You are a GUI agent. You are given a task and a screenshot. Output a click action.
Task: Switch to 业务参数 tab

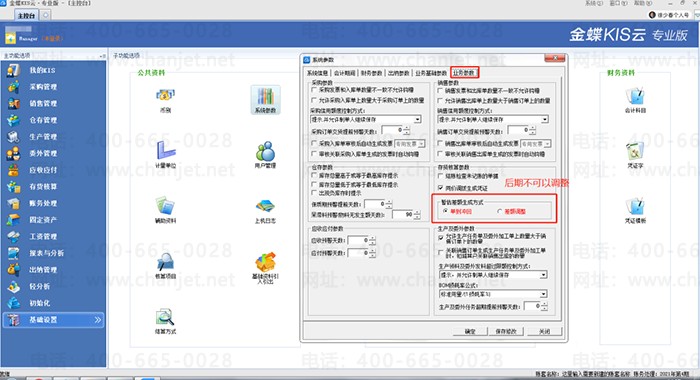pyautogui.click(x=464, y=73)
